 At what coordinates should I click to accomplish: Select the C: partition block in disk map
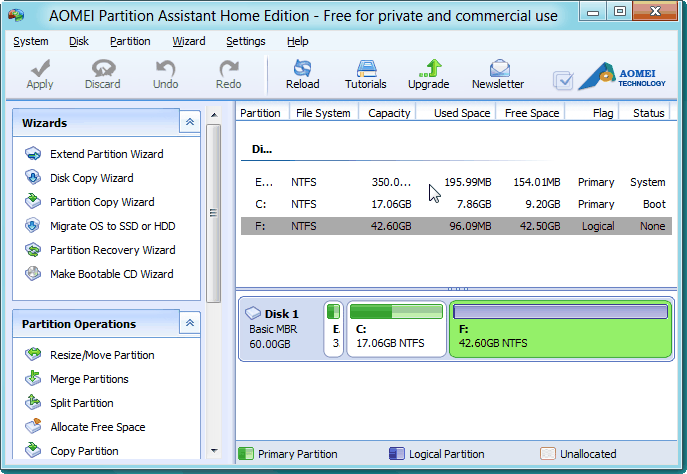397,329
